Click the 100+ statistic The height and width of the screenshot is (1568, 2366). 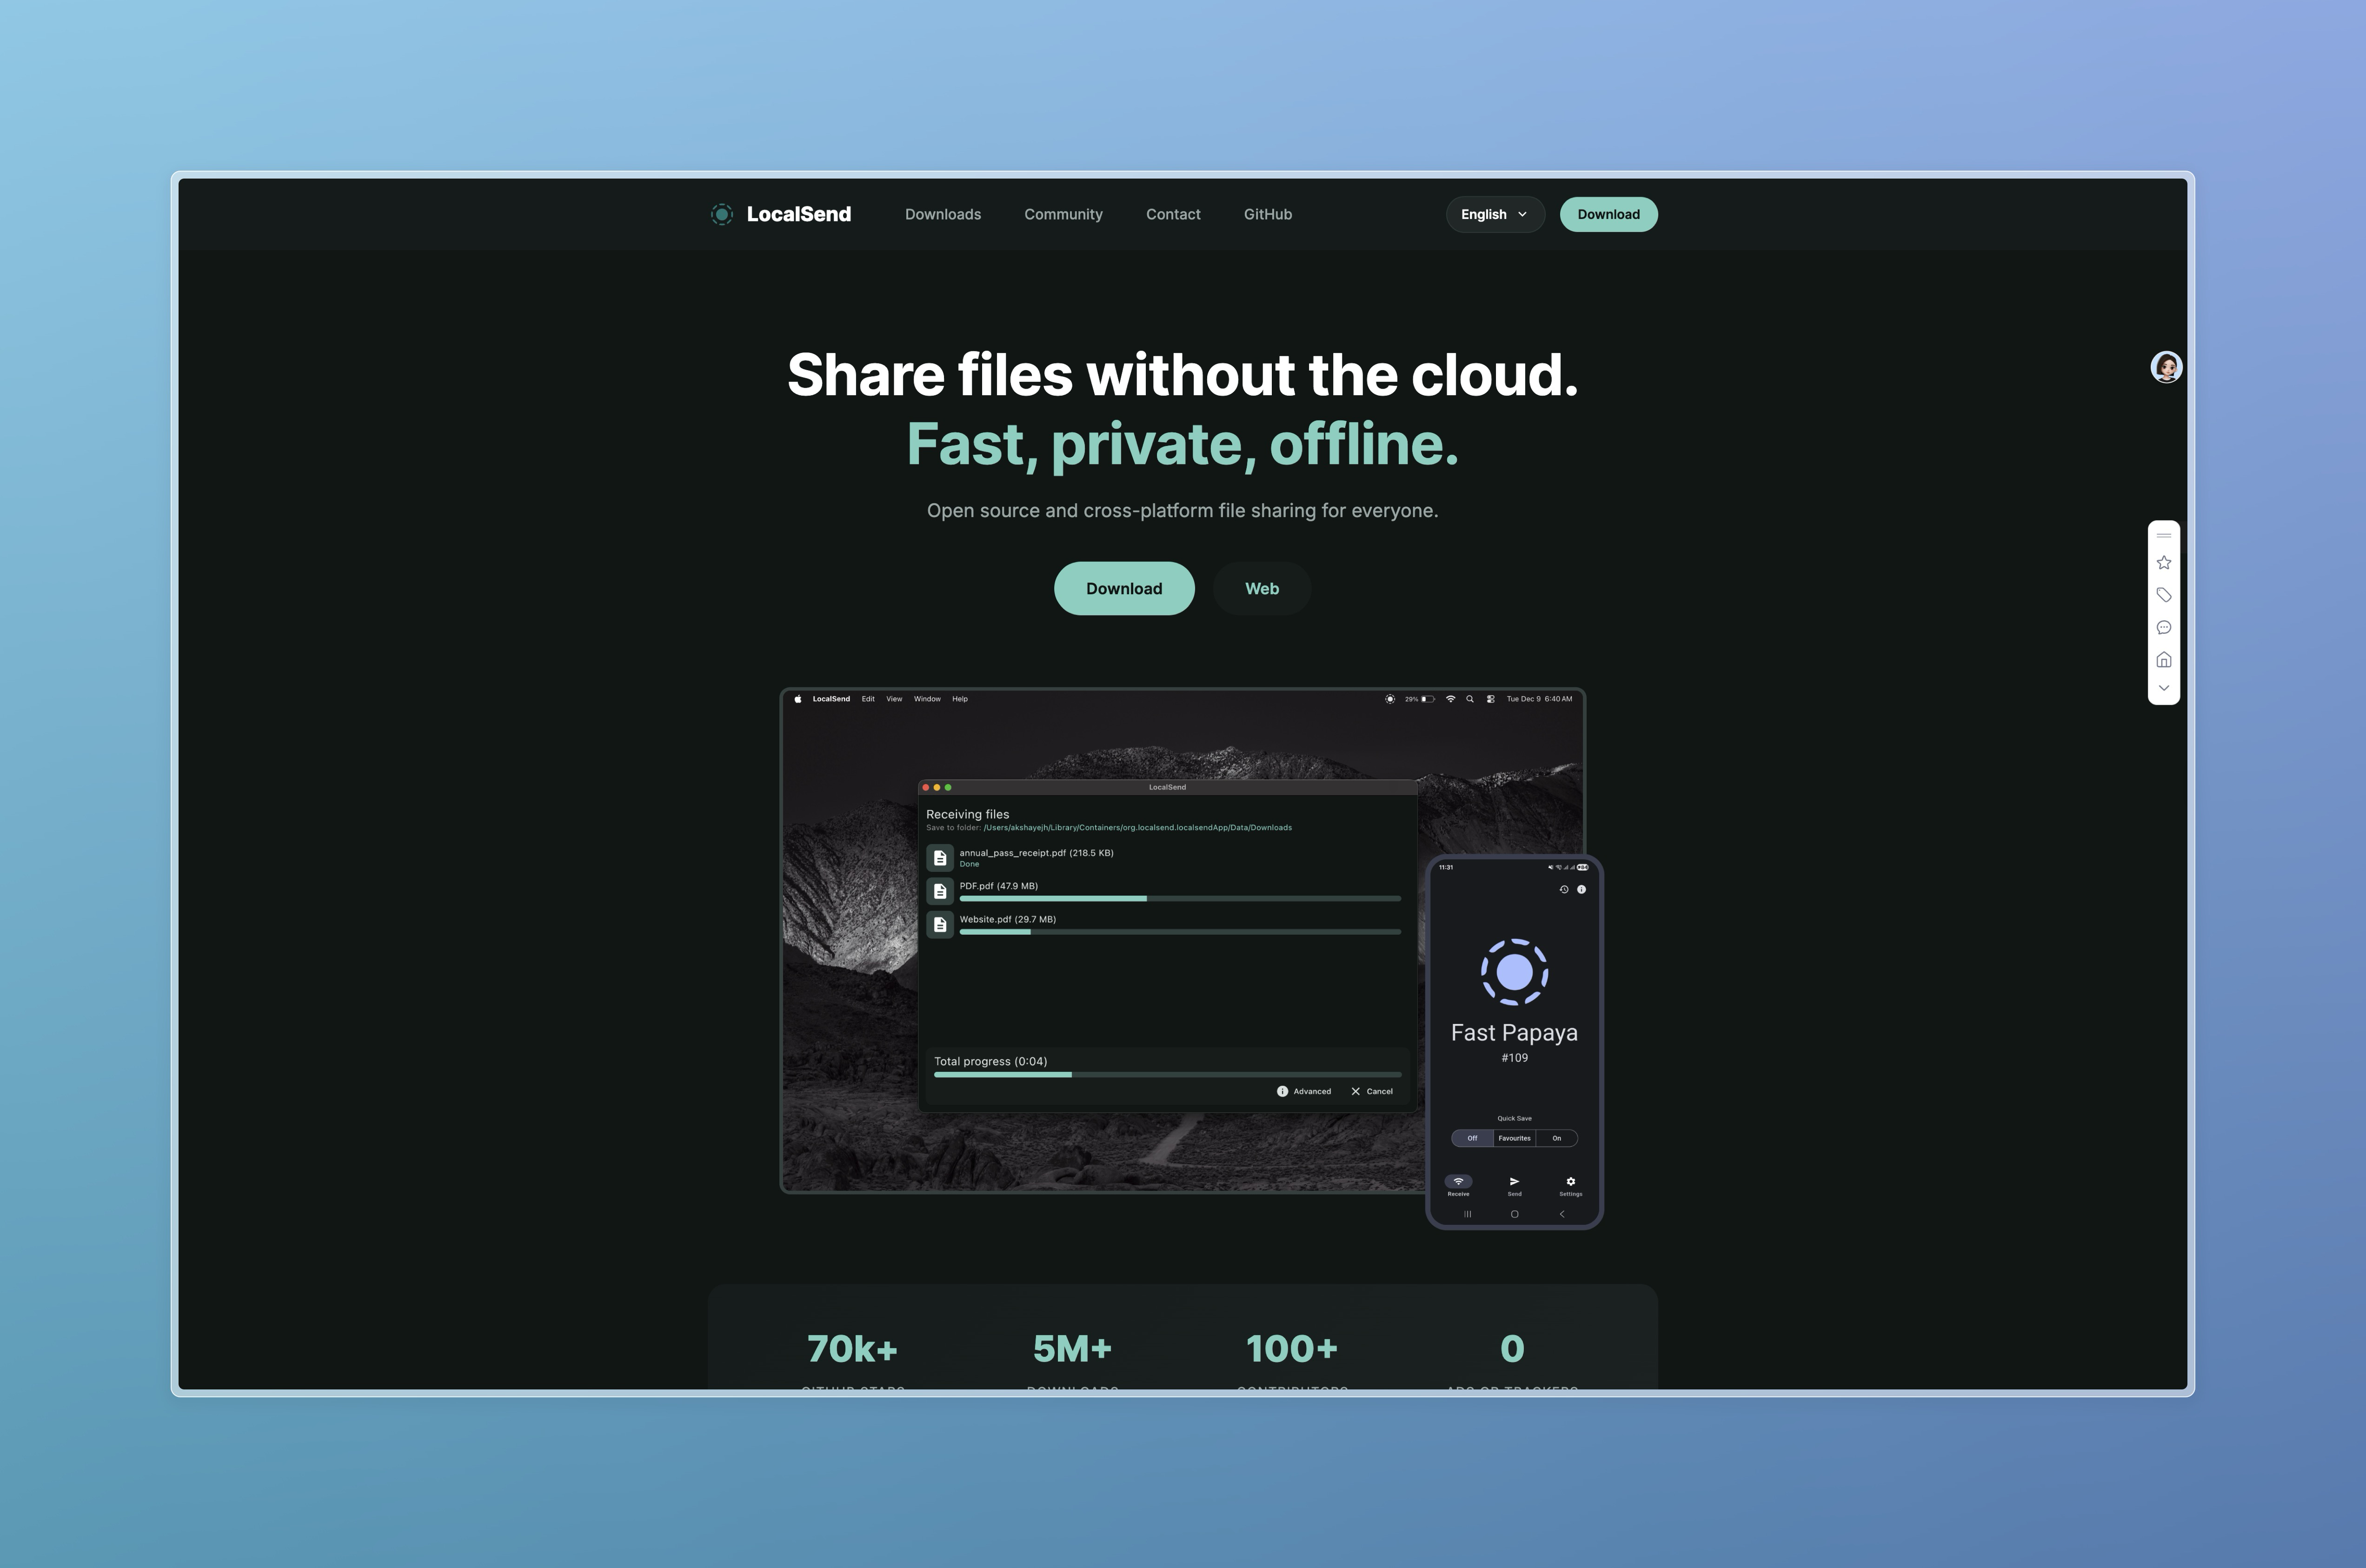coord(1292,1349)
